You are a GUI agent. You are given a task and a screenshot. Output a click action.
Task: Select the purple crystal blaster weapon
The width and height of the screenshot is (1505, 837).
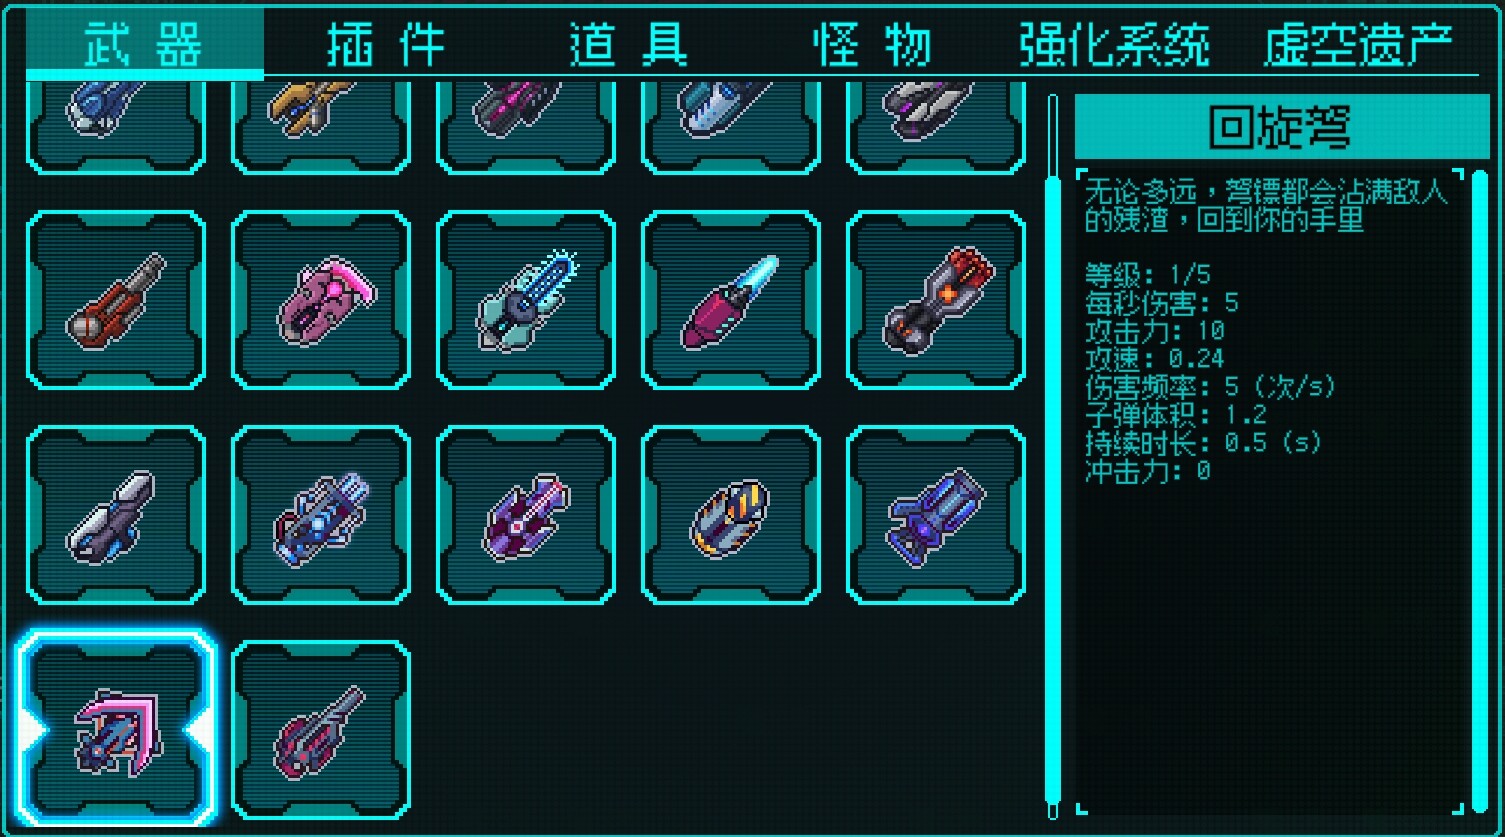coord(526,515)
